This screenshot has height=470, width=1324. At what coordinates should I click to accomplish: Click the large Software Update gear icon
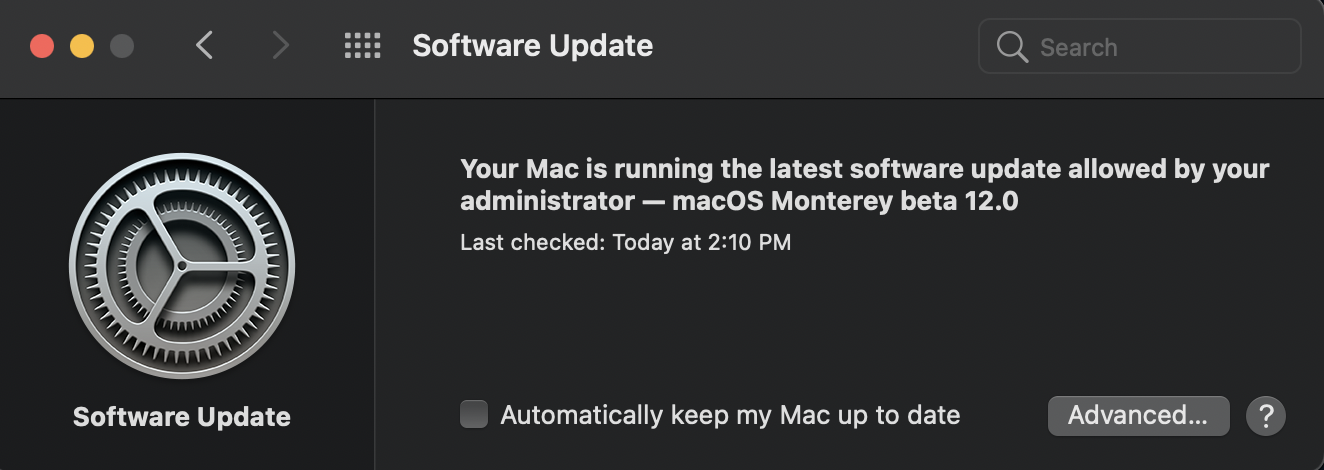(182, 266)
